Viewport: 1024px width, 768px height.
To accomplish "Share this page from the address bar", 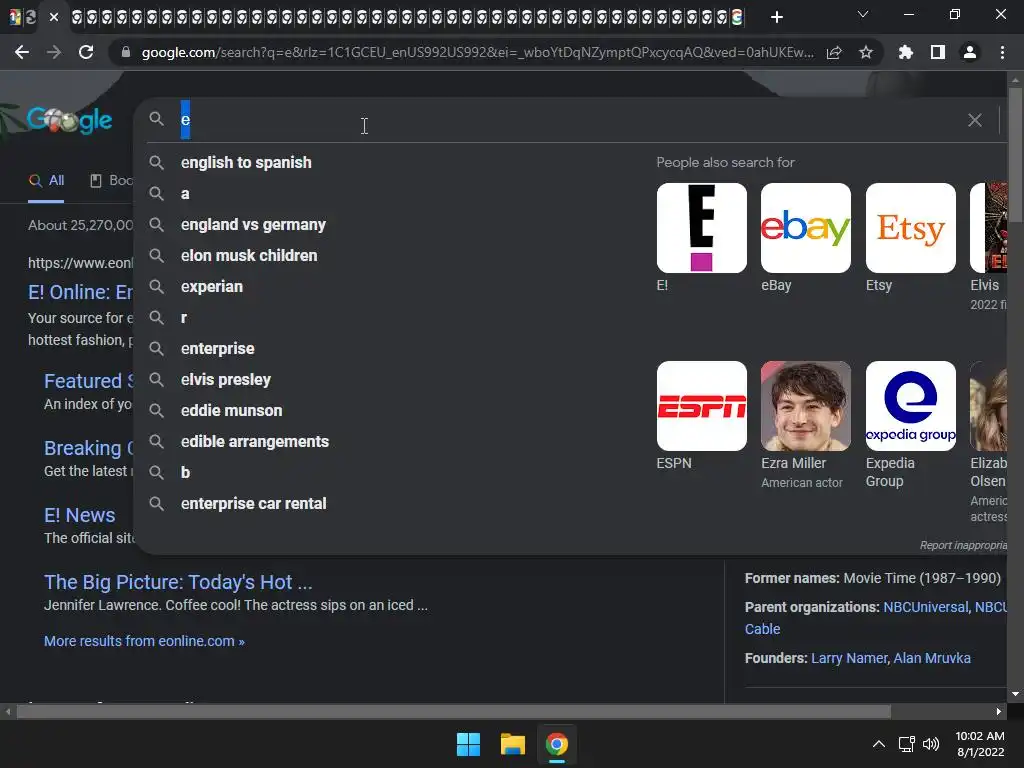I will click(834, 52).
